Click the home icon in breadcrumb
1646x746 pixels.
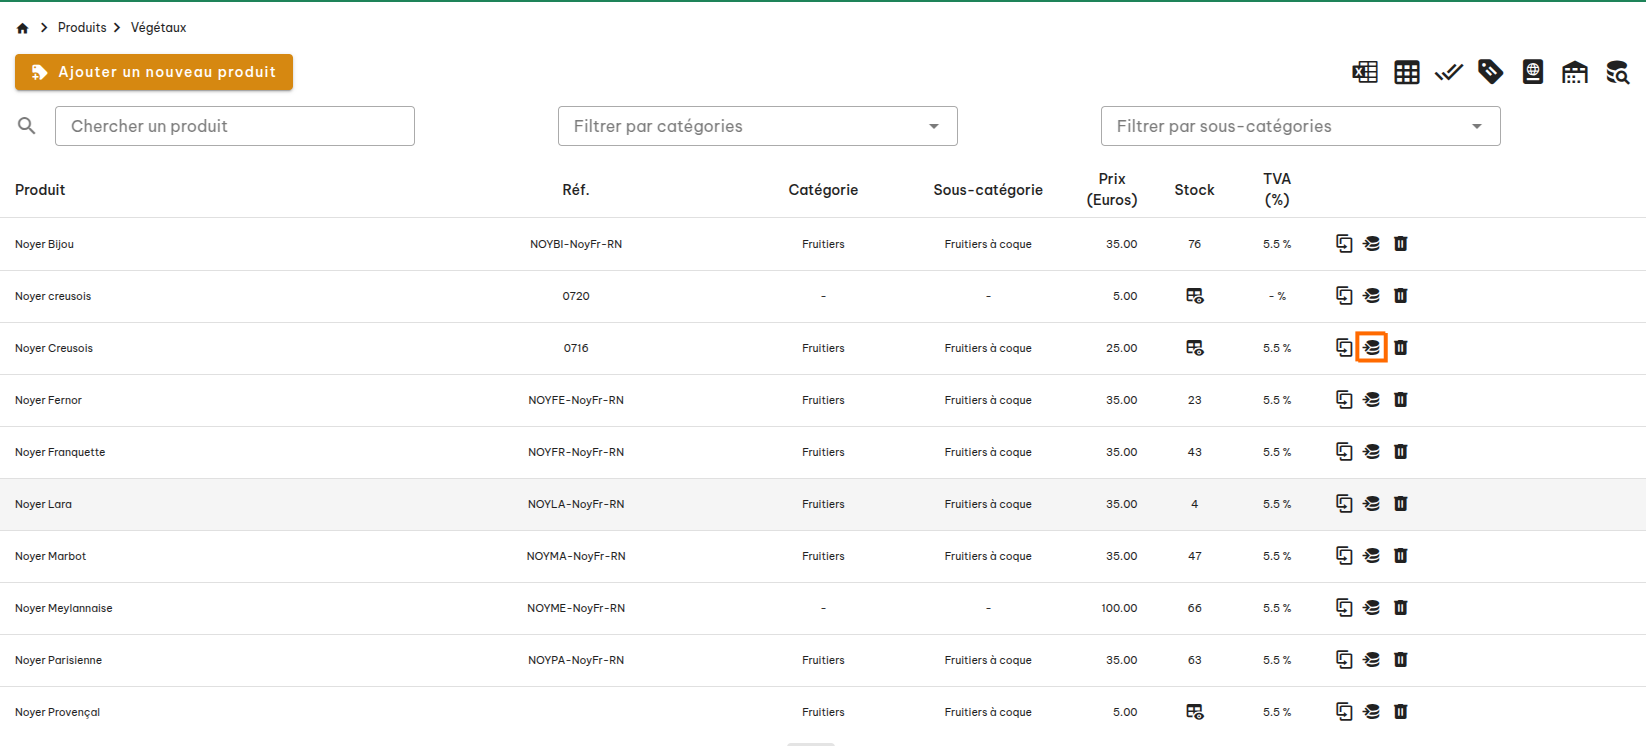pos(23,28)
